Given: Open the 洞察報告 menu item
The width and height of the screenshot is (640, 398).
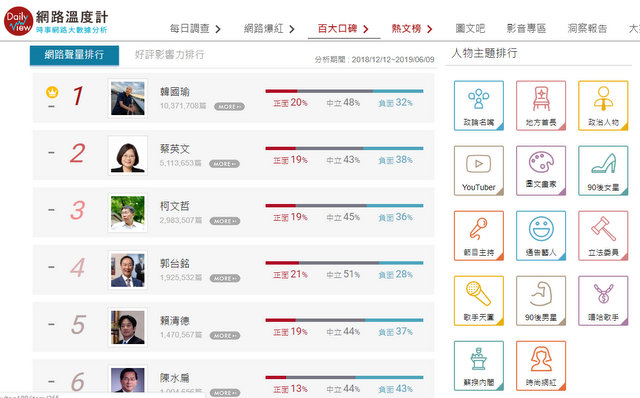Looking at the screenshot, I should click(587, 29).
